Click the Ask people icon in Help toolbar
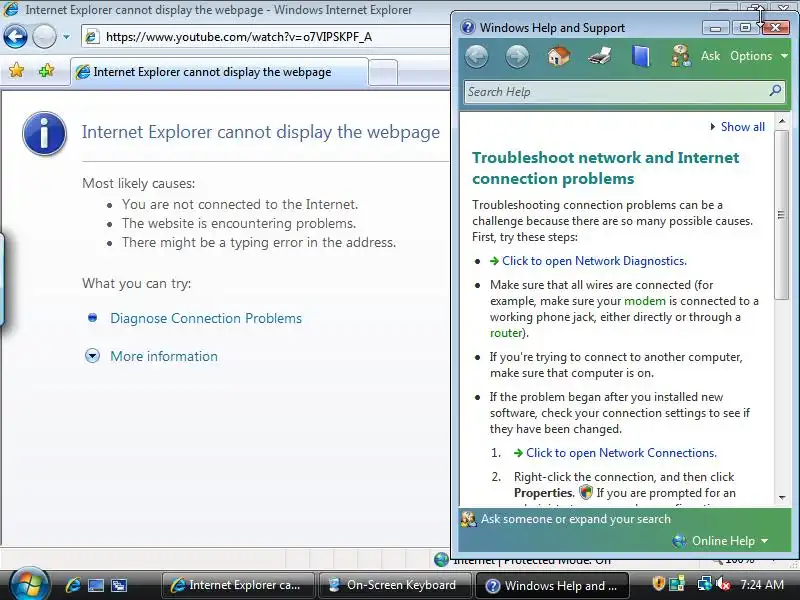This screenshot has height=600, width=800. pyautogui.click(x=681, y=56)
